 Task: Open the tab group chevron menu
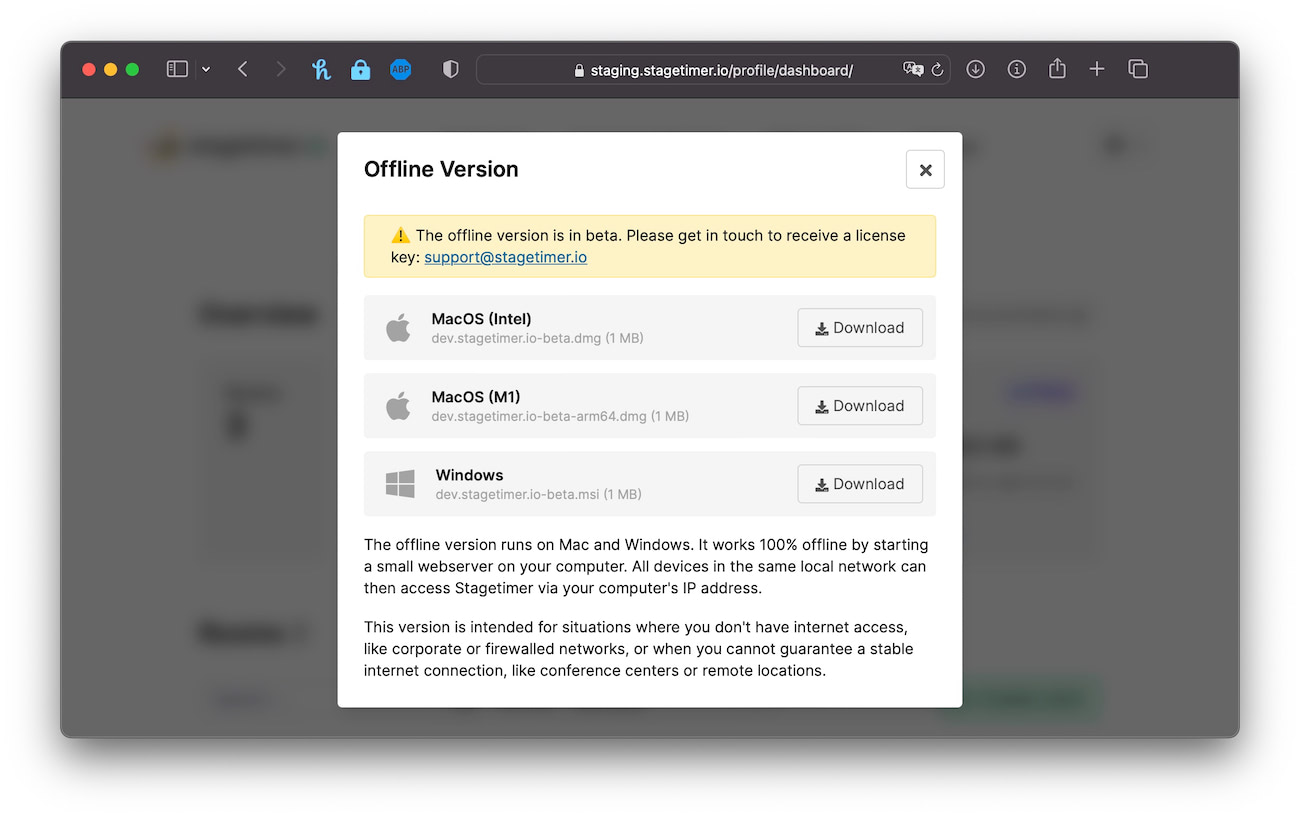pos(206,69)
